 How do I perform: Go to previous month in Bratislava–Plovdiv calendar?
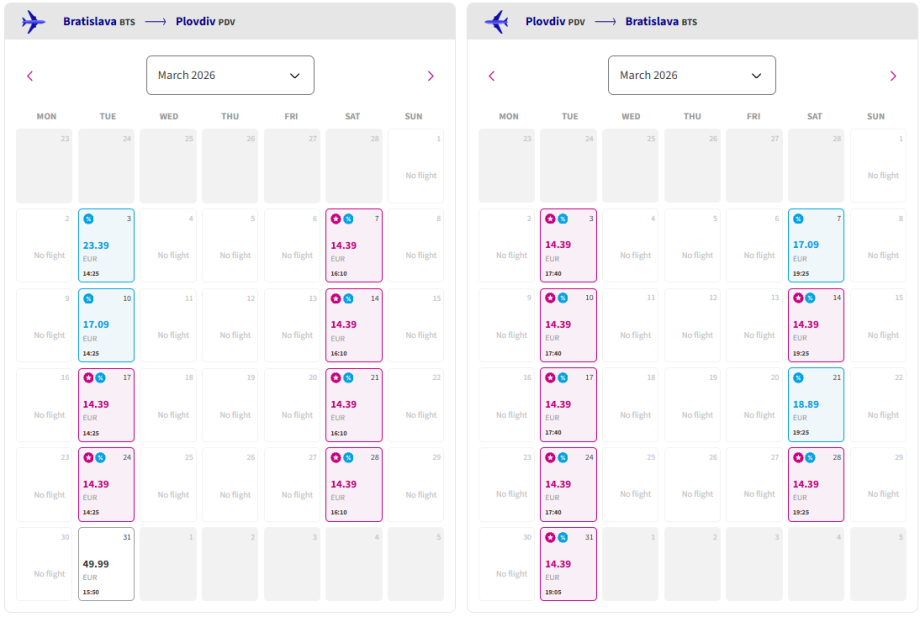pos(30,76)
